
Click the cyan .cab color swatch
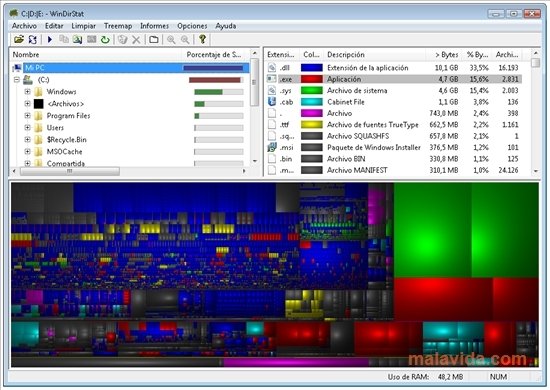coord(311,102)
